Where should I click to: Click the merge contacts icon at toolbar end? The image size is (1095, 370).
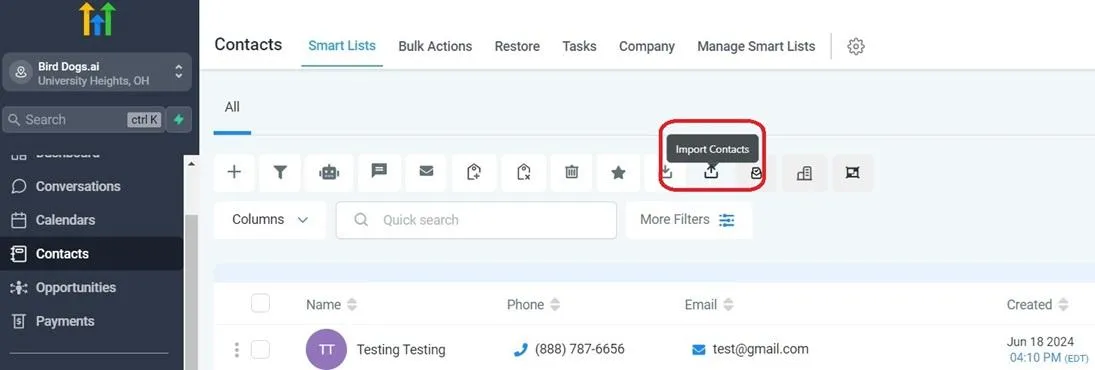point(852,172)
